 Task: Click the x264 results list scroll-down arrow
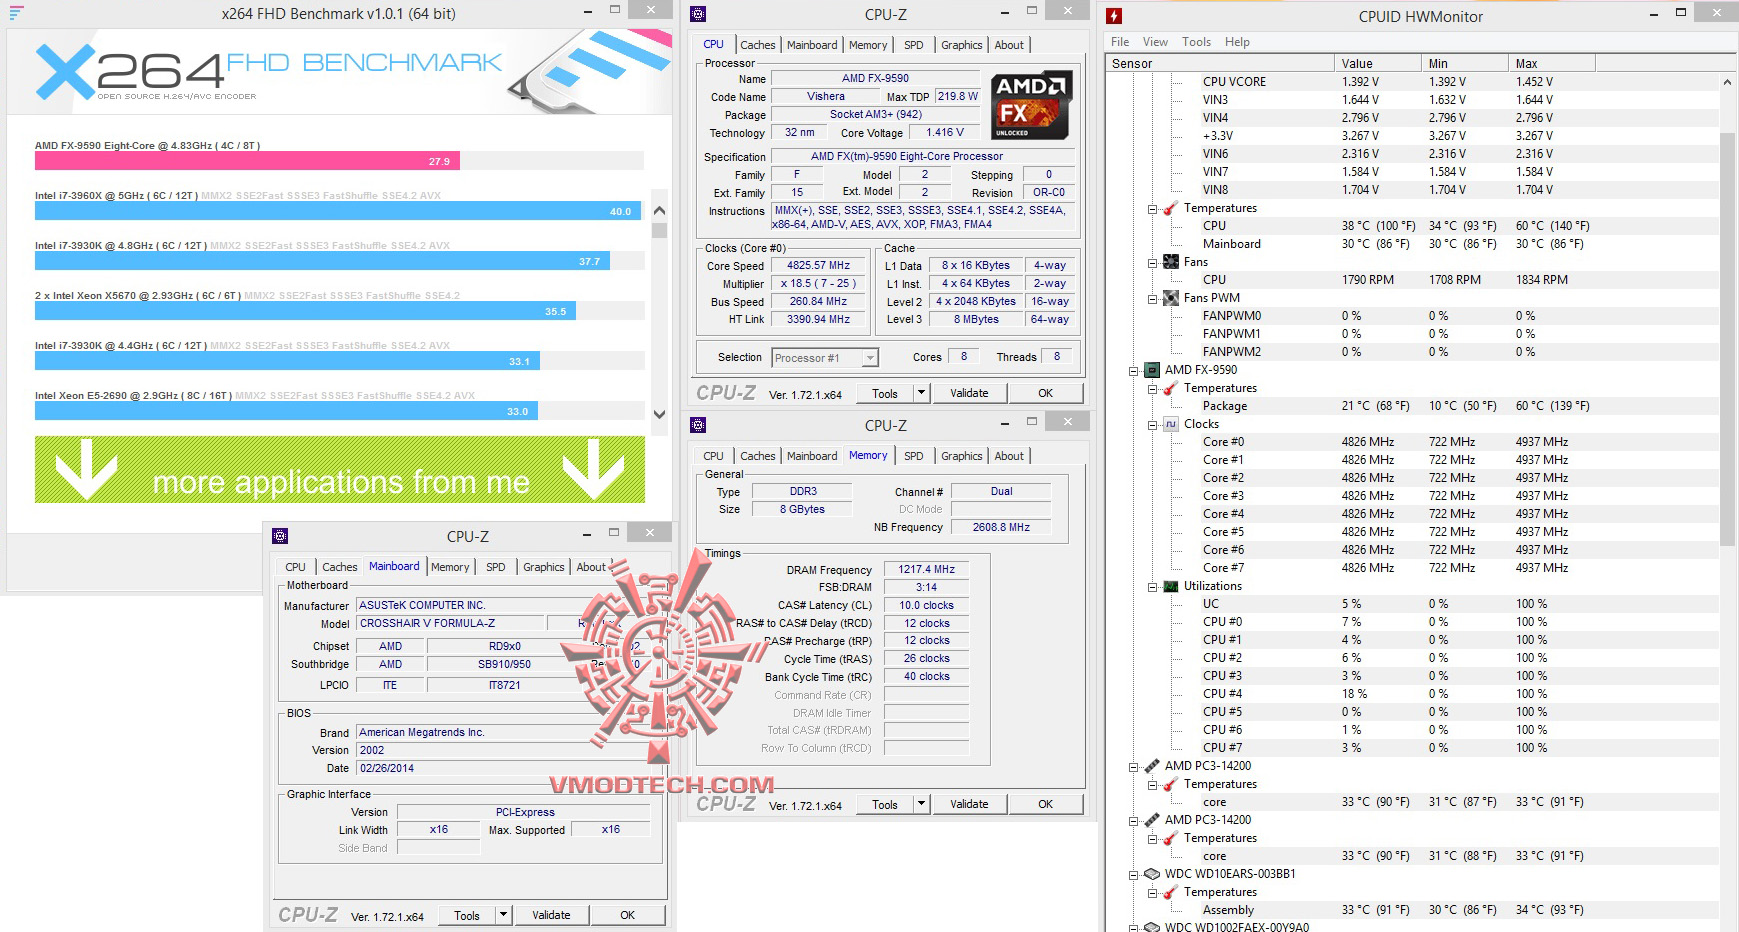[659, 414]
